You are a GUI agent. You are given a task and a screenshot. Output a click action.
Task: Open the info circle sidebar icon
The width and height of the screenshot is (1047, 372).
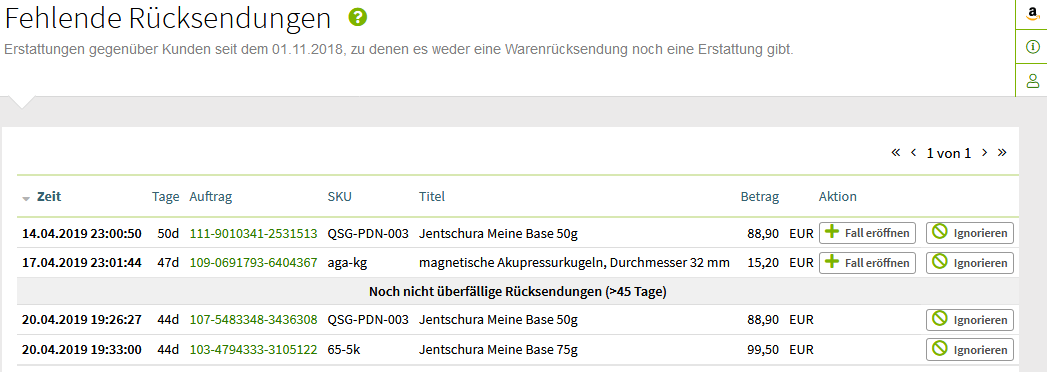coord(1032,47)
